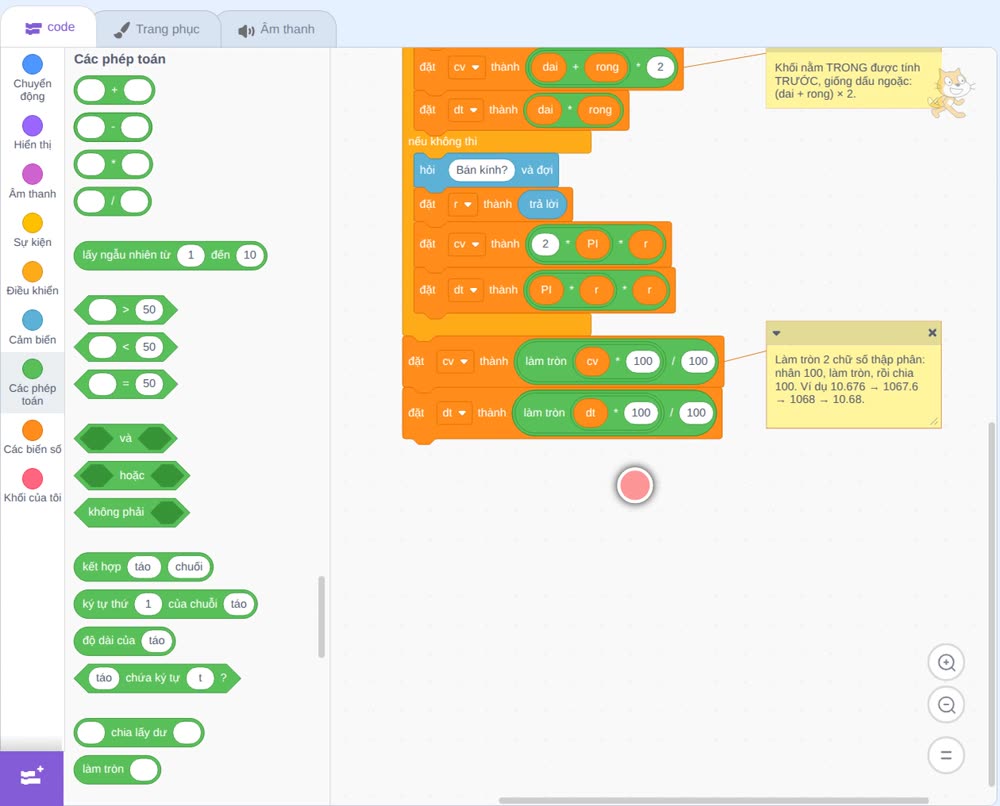Open dt dropdown in the dai * rong row
This screenshot has width=1000, height=806.
[466, 110]
